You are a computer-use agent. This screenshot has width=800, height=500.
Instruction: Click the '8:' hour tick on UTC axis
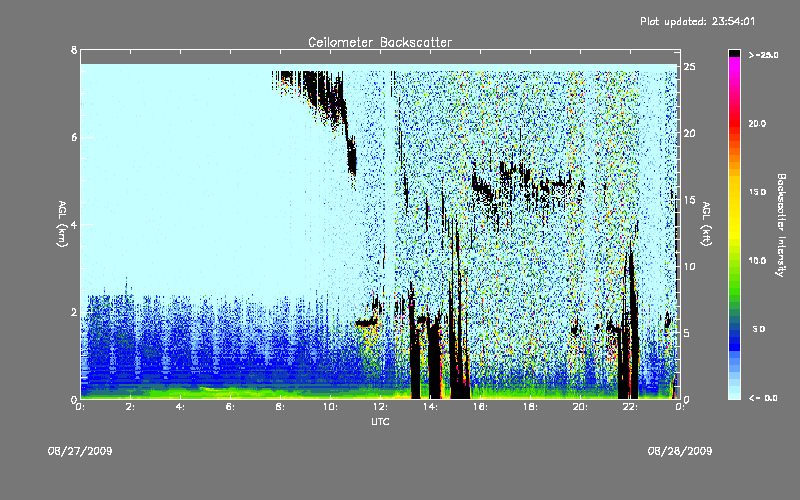[280, 407]
